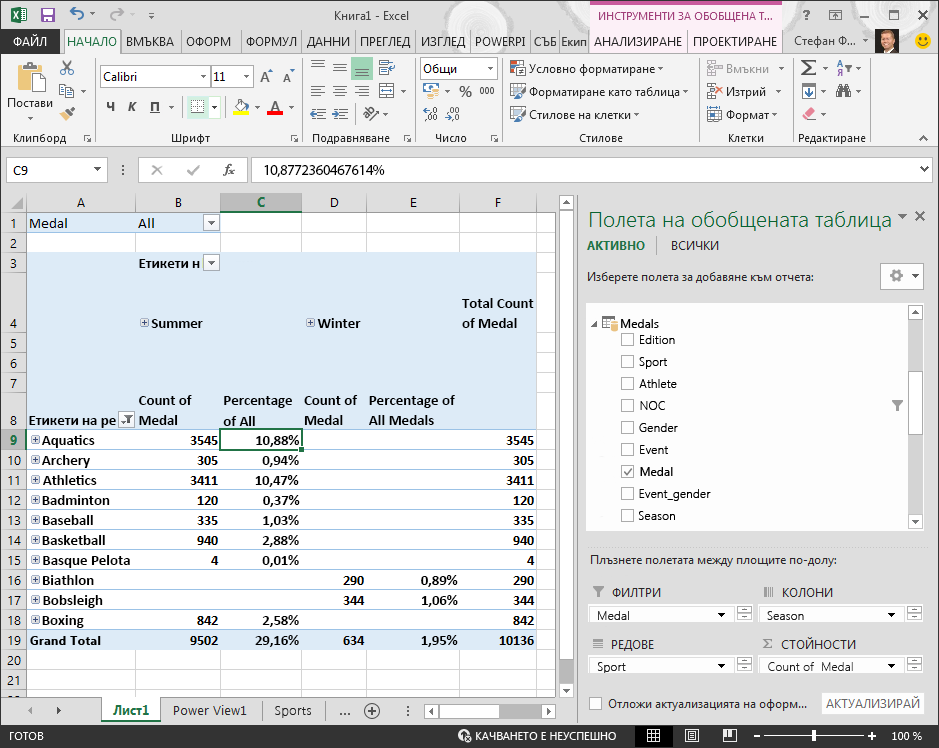Switch to Page Layout view icon

692,735
